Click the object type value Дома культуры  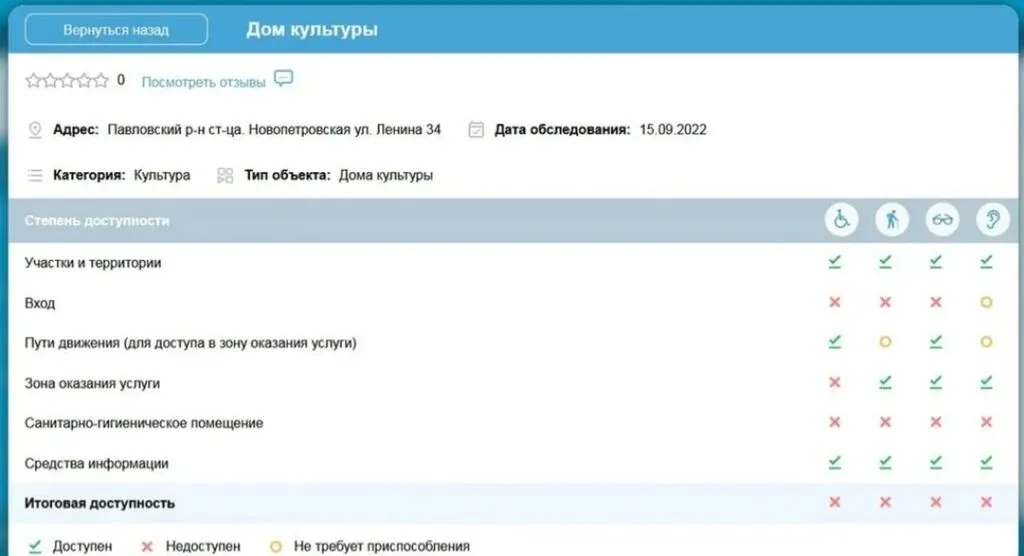[x=386, y=175]
